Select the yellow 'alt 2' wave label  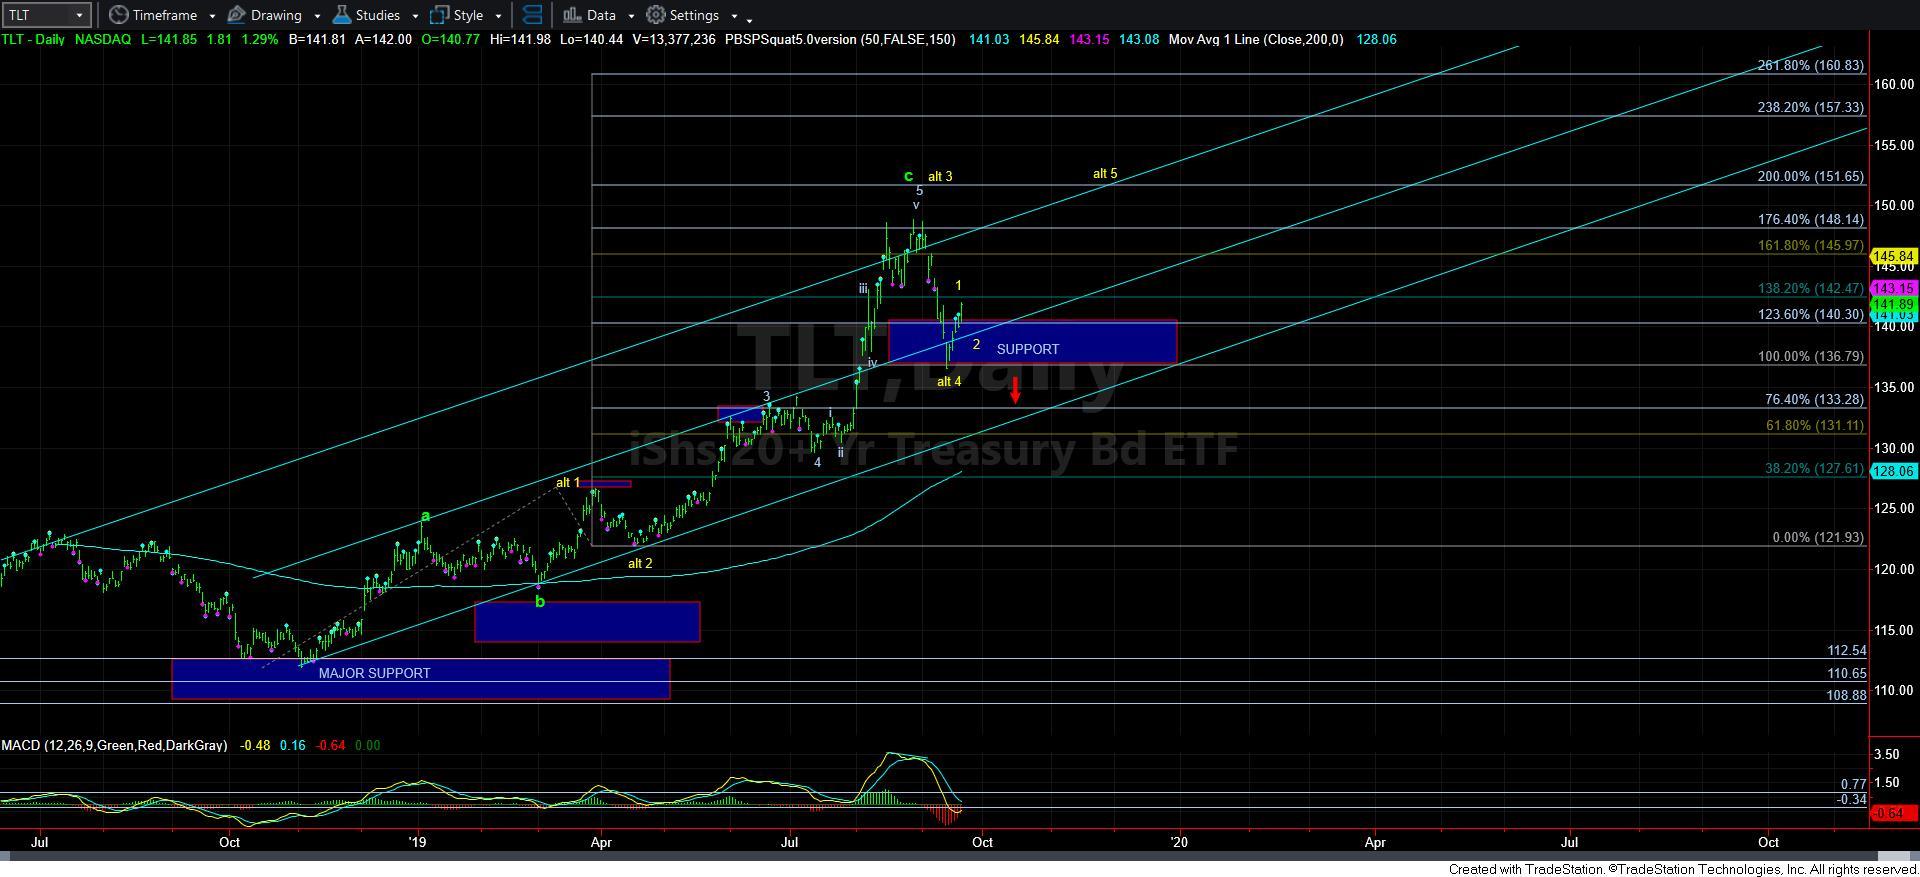[640, 563]
